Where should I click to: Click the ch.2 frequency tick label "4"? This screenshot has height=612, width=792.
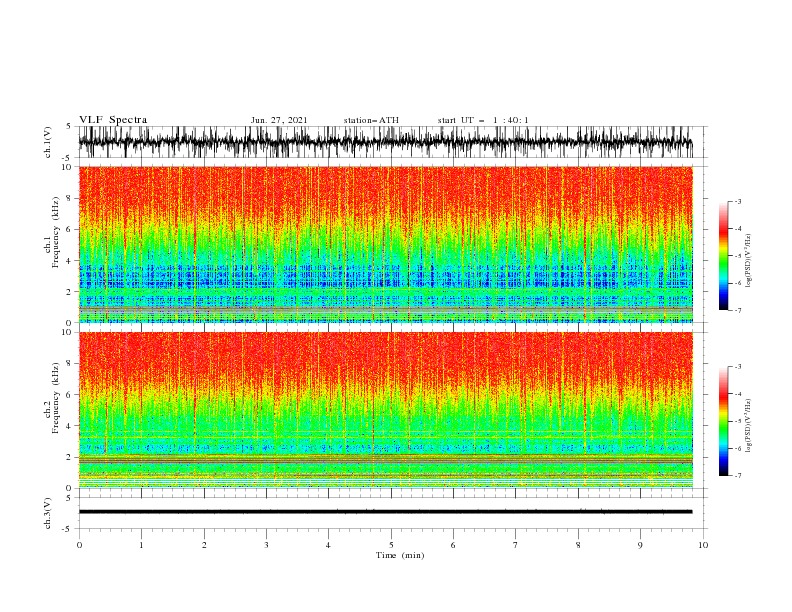(x=69, y=426)
